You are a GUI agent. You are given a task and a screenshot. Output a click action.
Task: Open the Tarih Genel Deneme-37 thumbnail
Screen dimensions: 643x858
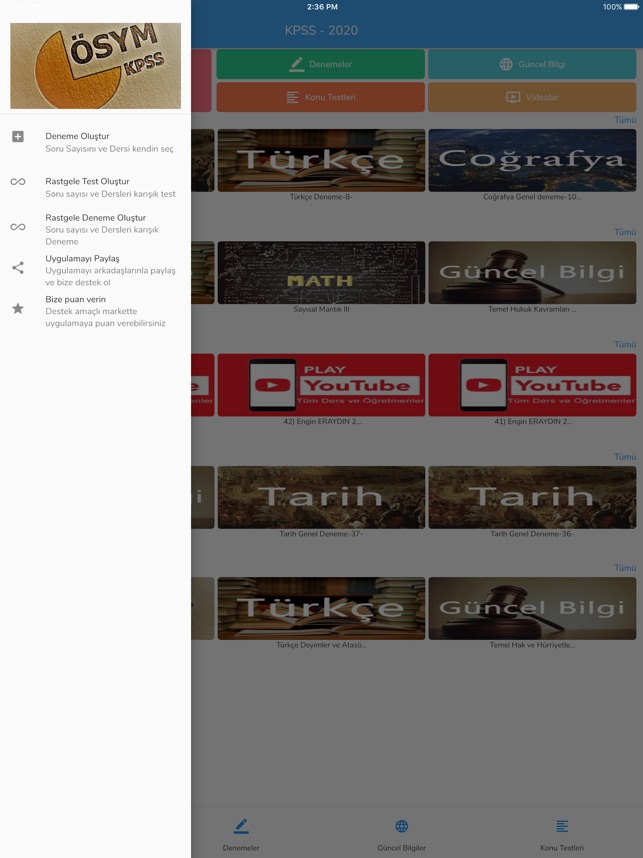pos(321,497)
